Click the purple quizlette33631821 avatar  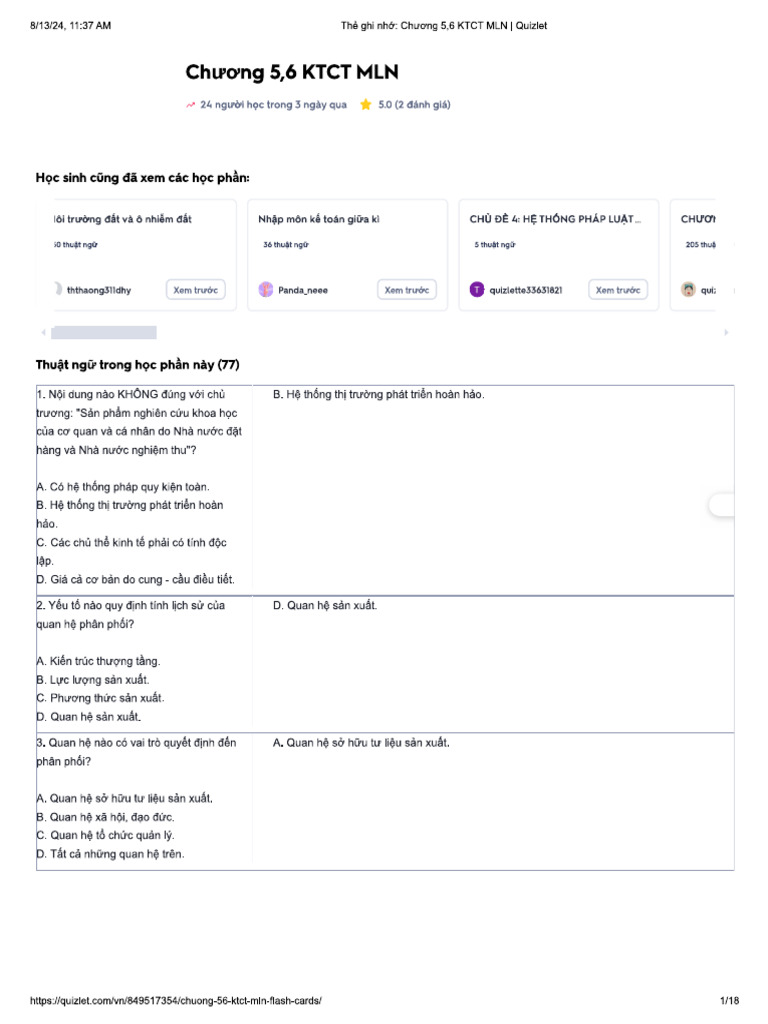click(477, 289)
